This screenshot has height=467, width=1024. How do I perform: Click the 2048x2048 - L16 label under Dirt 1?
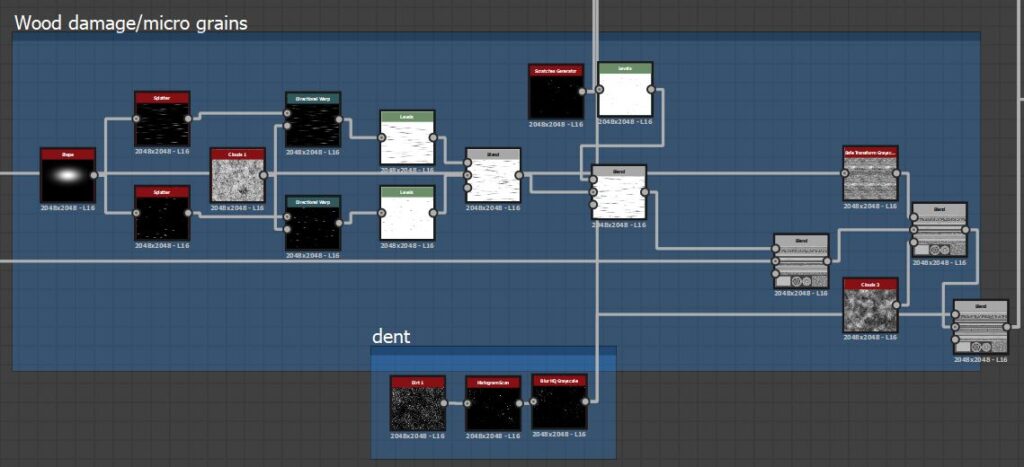[x=418, y=436]
